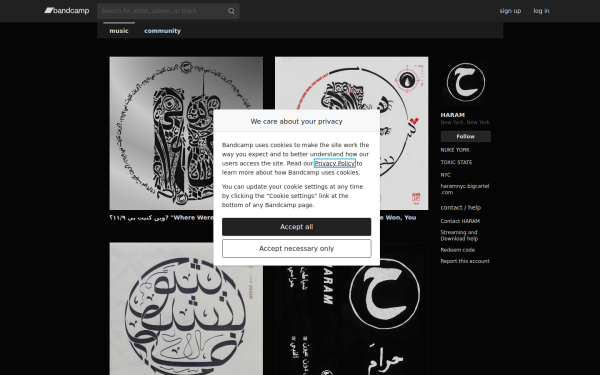Screen dimensions: 600x375
Task: Open the Contact HARAM link
Action: (x=460, y=221)
